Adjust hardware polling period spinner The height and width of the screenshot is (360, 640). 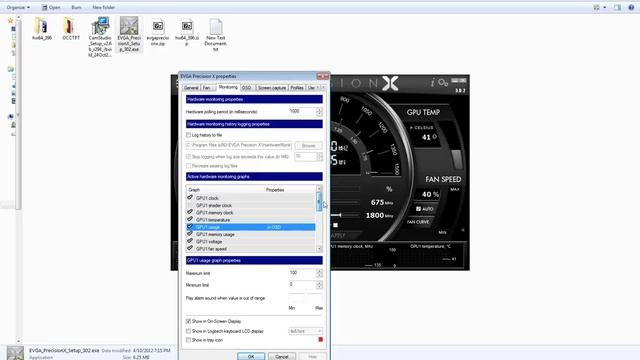(x=319, y=111)
